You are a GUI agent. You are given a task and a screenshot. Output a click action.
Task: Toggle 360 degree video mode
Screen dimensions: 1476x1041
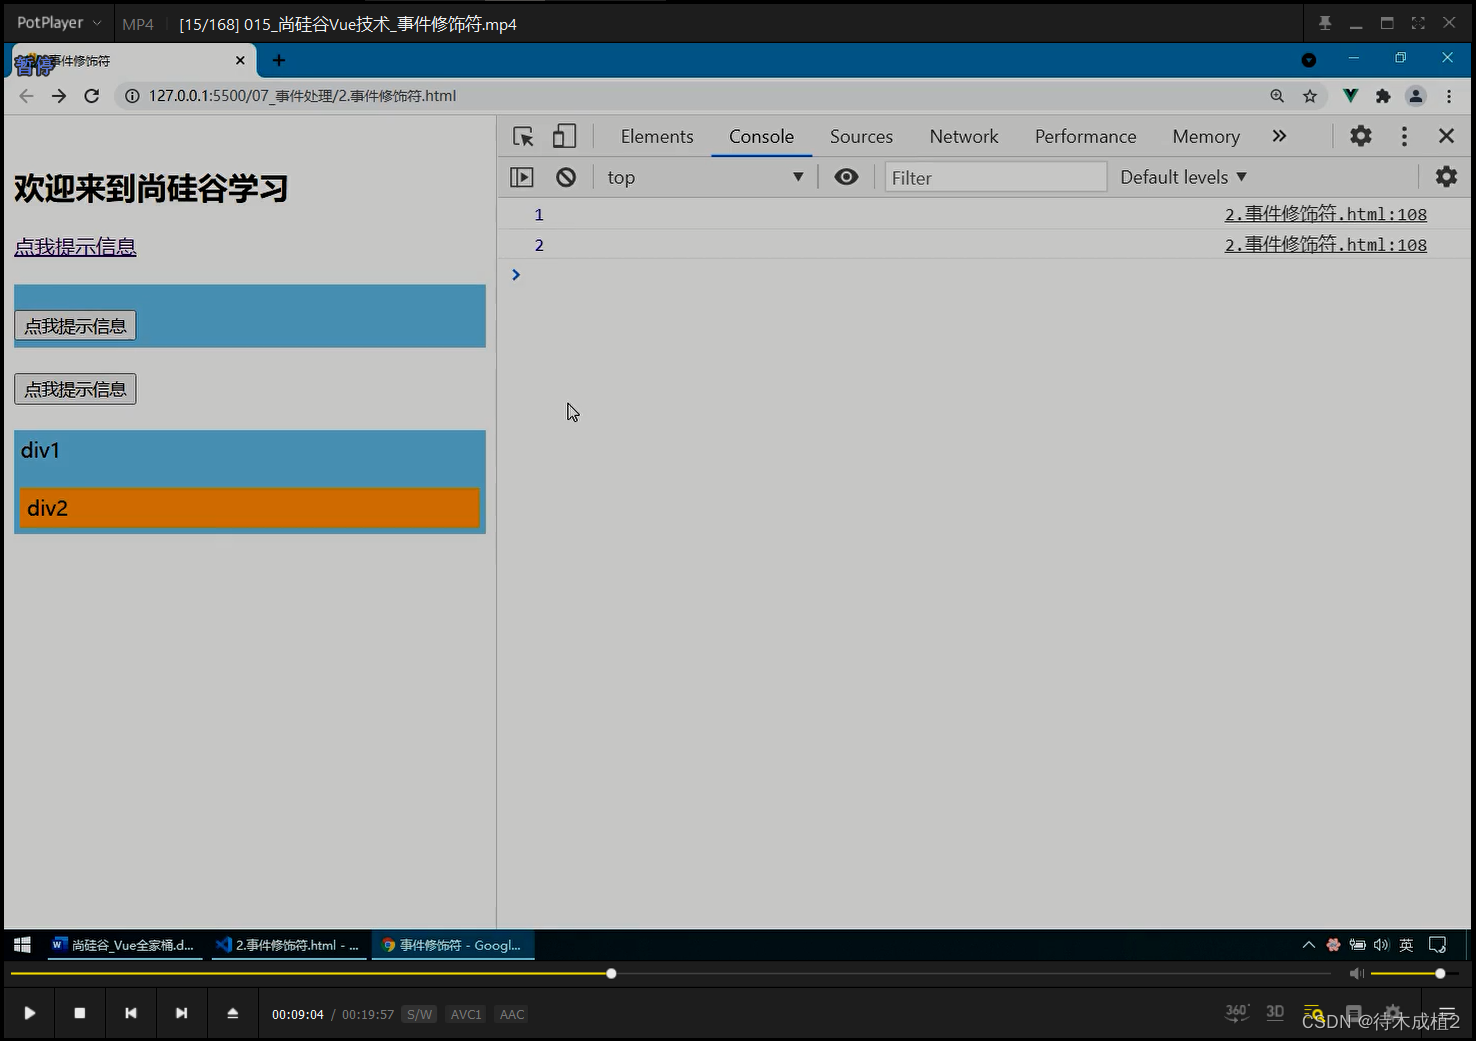(x=1237, y=1012)
